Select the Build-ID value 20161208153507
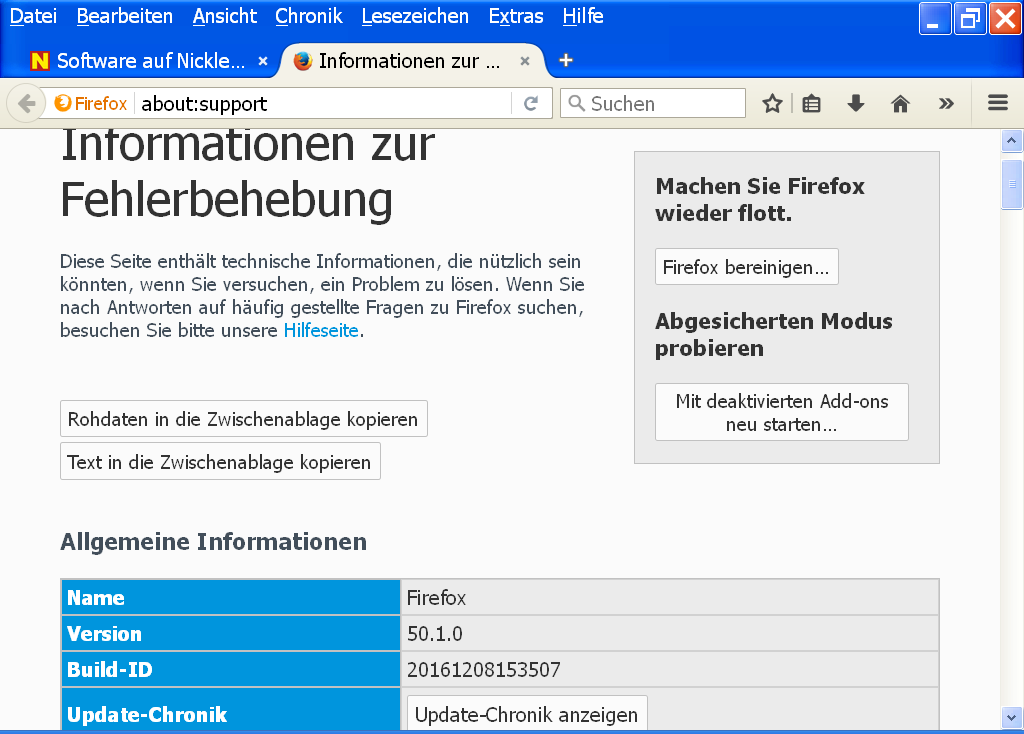Screen dimensions: 1024x734 pyautogui.click(x=484, y=669)
